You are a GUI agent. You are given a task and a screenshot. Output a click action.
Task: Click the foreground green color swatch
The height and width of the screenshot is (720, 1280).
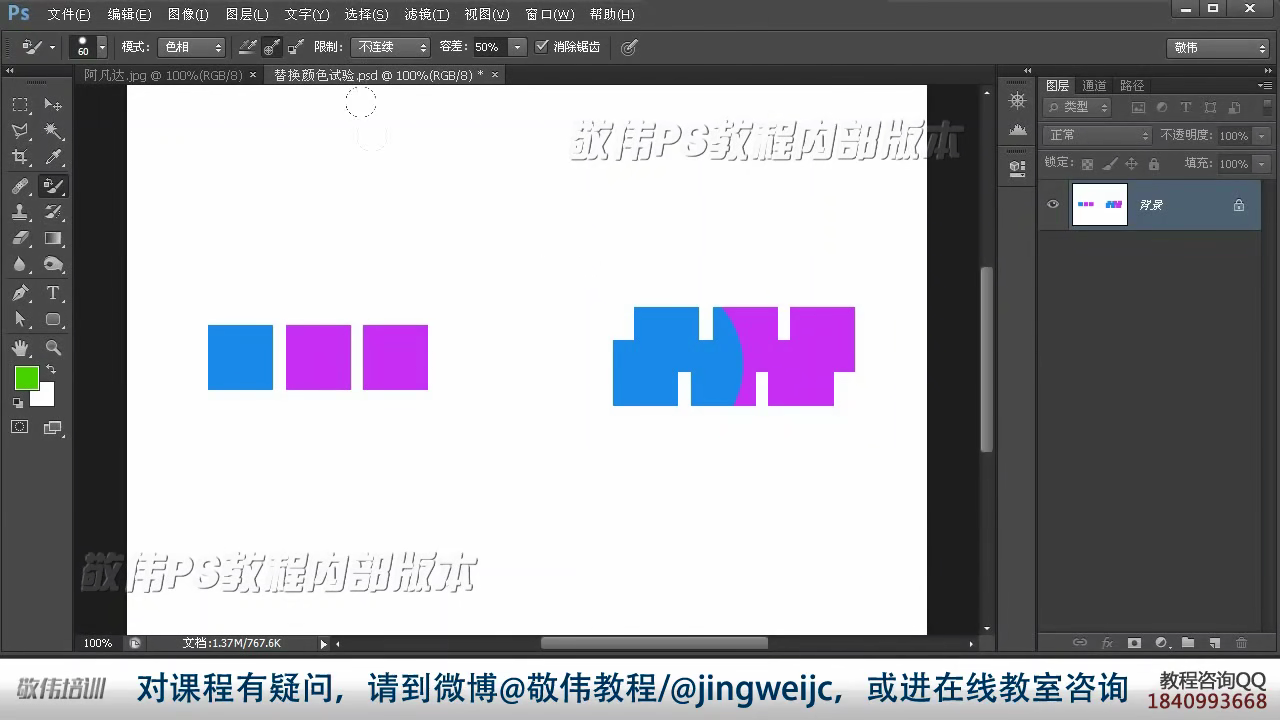(x=25, y=377)
